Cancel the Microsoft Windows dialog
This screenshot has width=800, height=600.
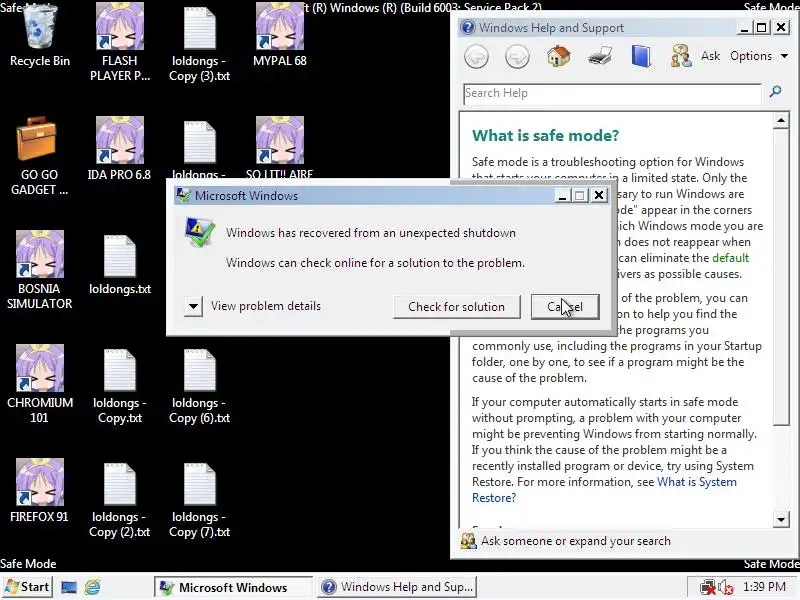(565, 307)
